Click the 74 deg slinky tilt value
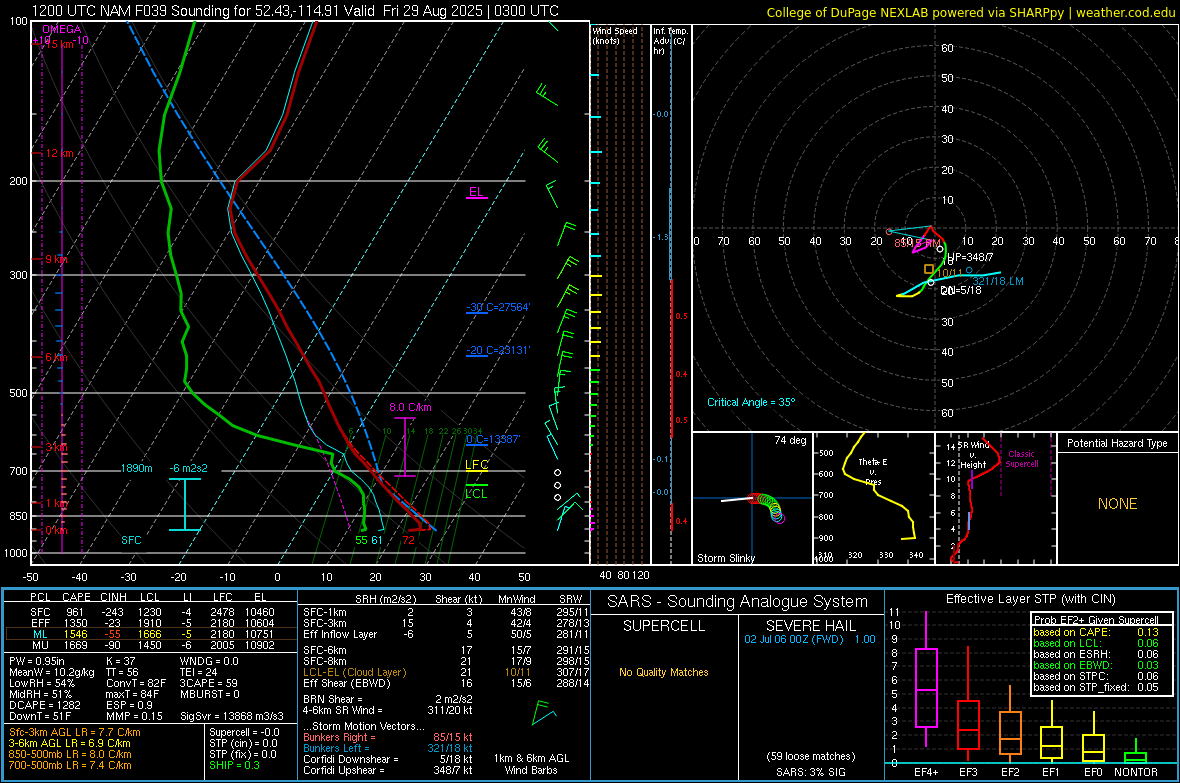Viewport: 1180px width, 783px height. click(790, 440)
